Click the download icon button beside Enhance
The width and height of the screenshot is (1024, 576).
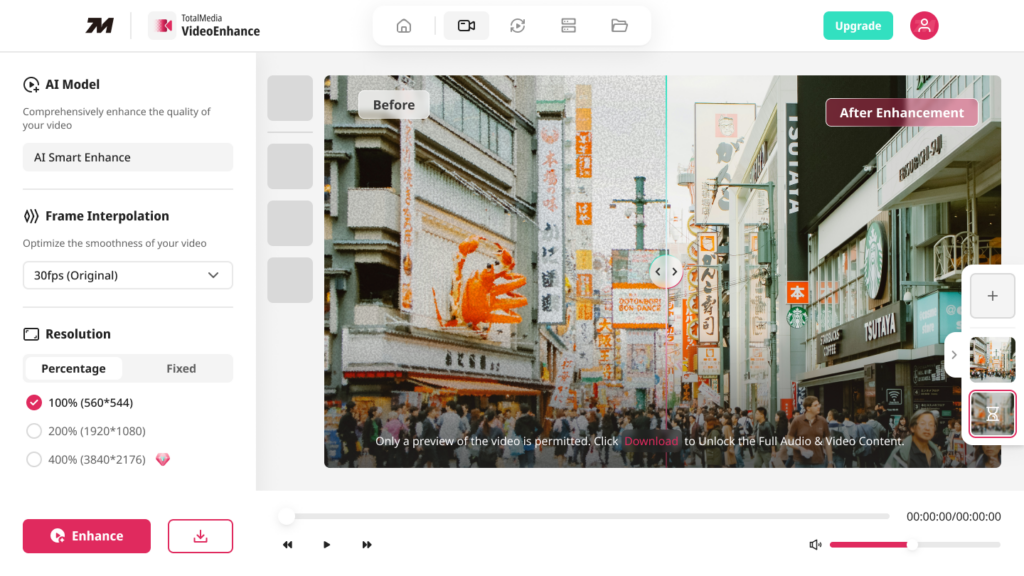200,536
